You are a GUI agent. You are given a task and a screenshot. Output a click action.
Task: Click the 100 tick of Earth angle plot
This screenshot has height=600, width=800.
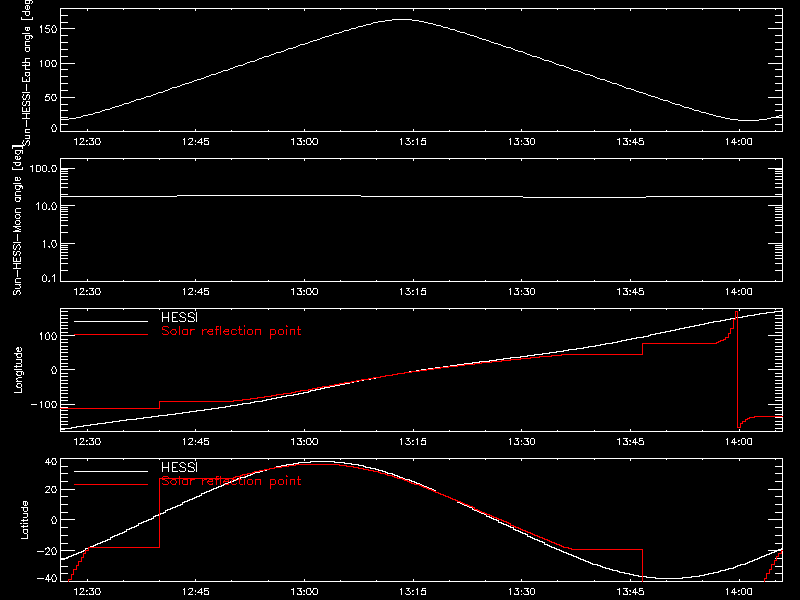tap(47, 64)
